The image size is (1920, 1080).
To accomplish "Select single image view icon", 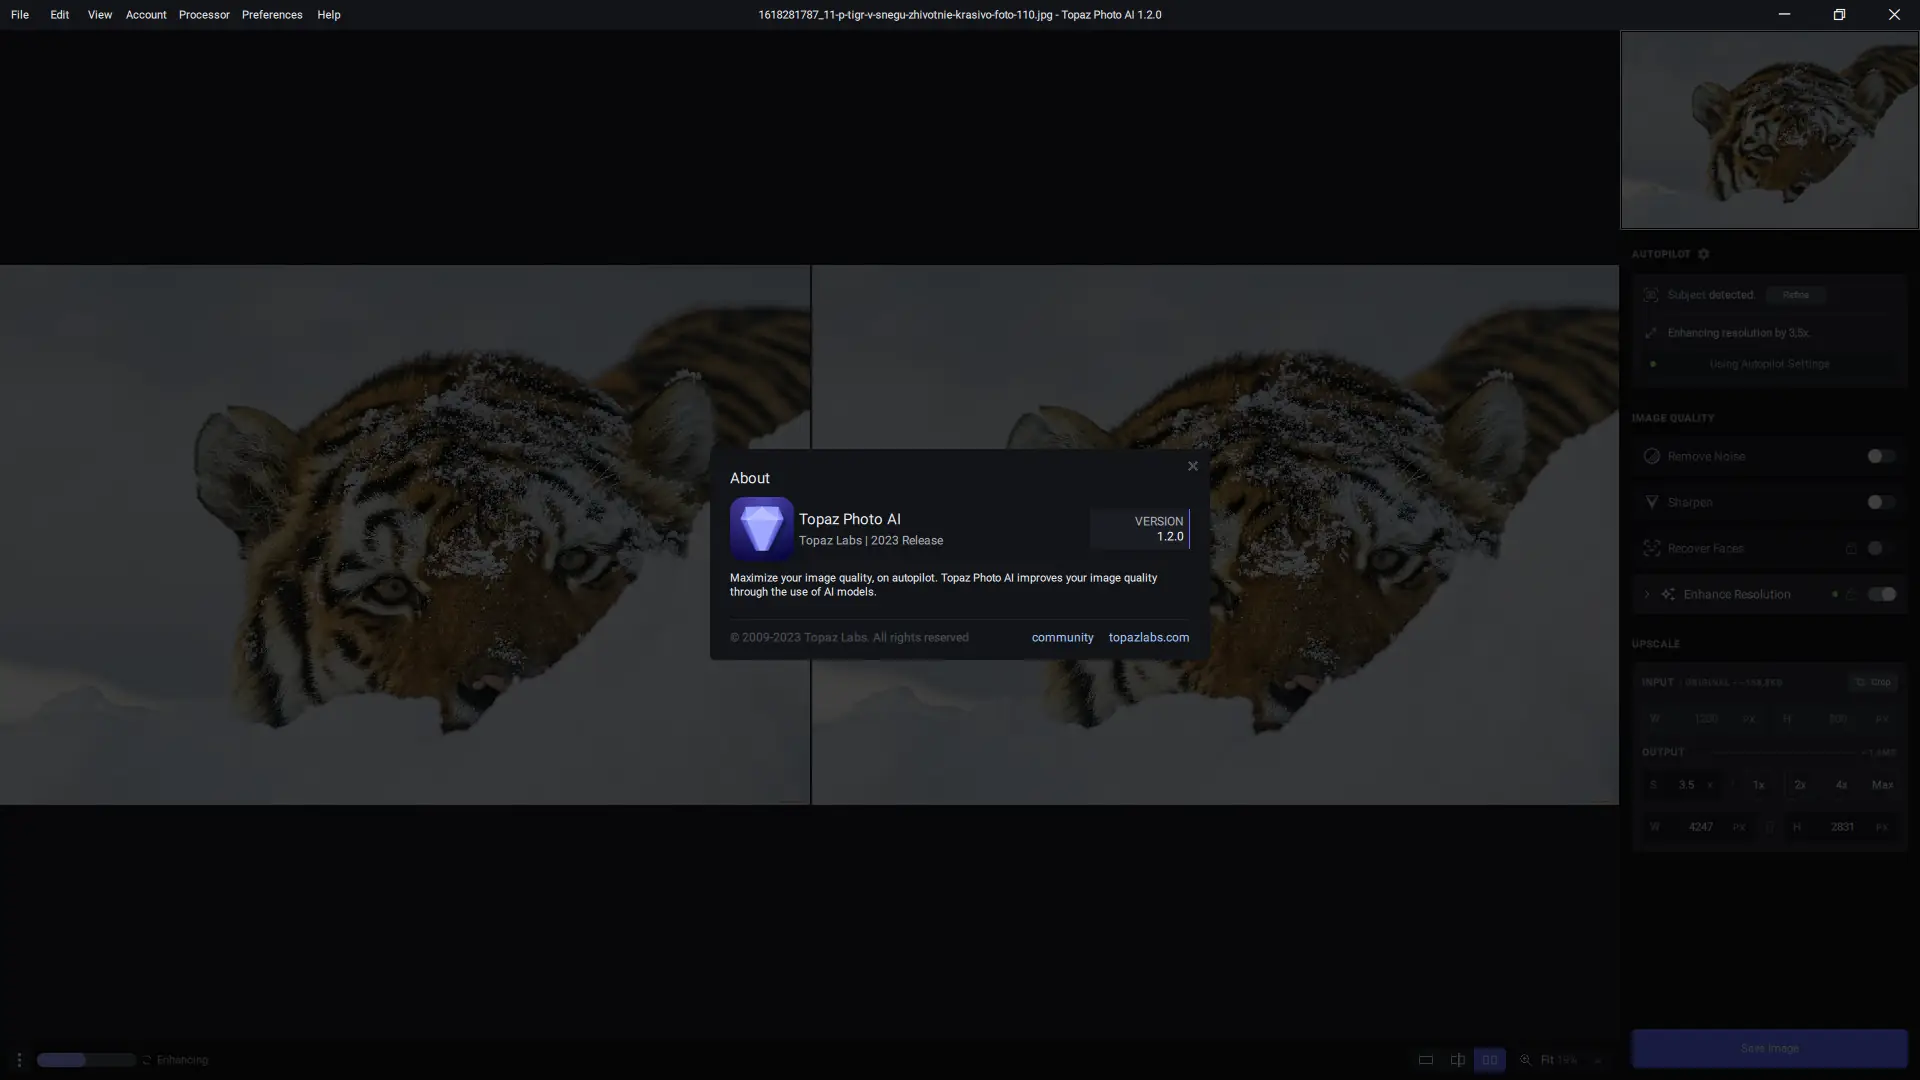I will pyautogui.click(x=1426, y=1060).
